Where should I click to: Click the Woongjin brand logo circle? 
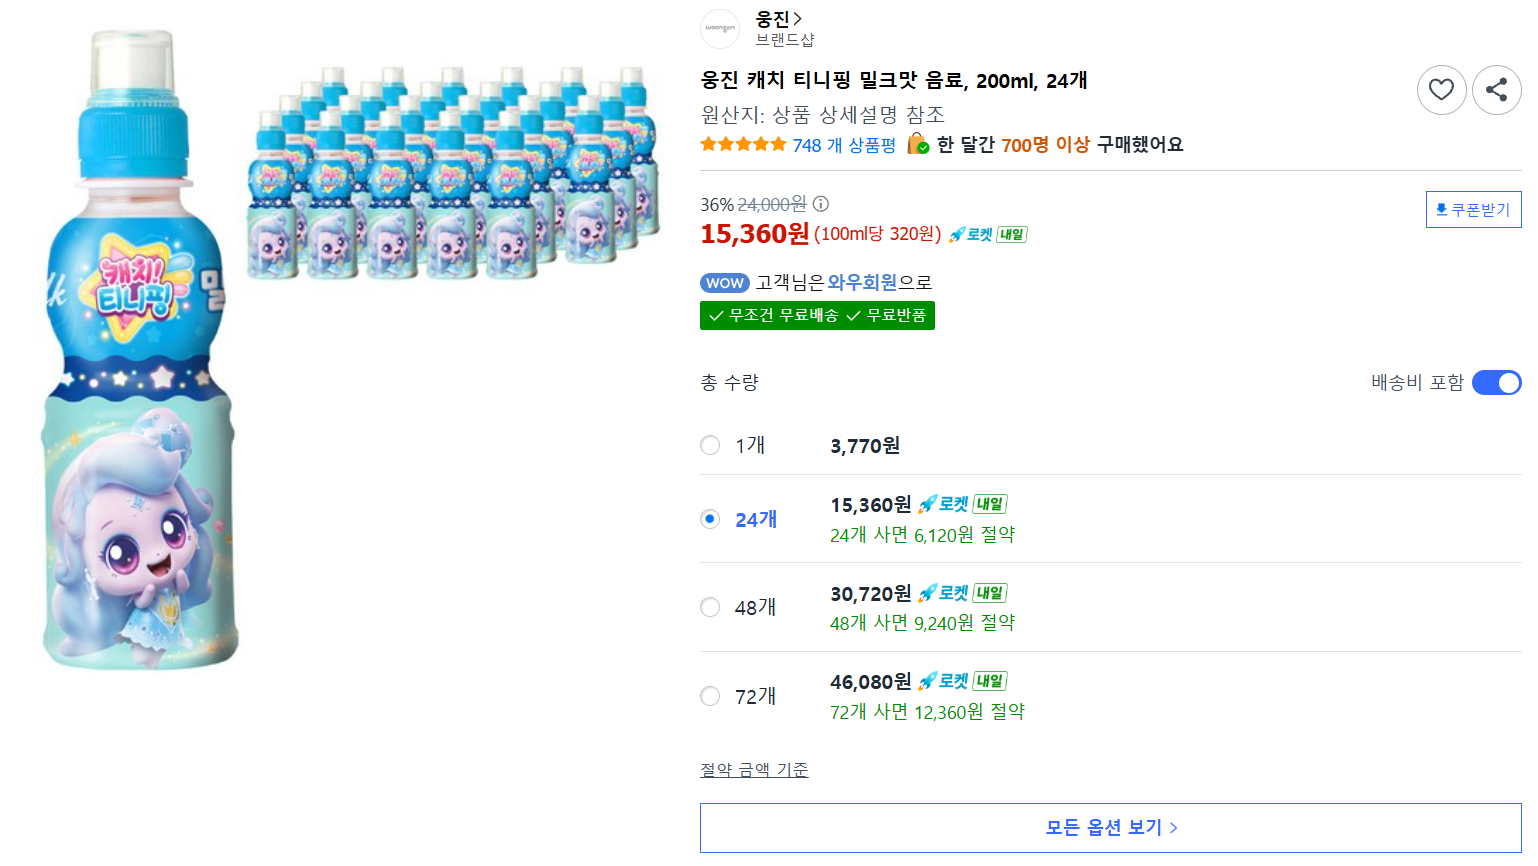[x=720, y=29]
